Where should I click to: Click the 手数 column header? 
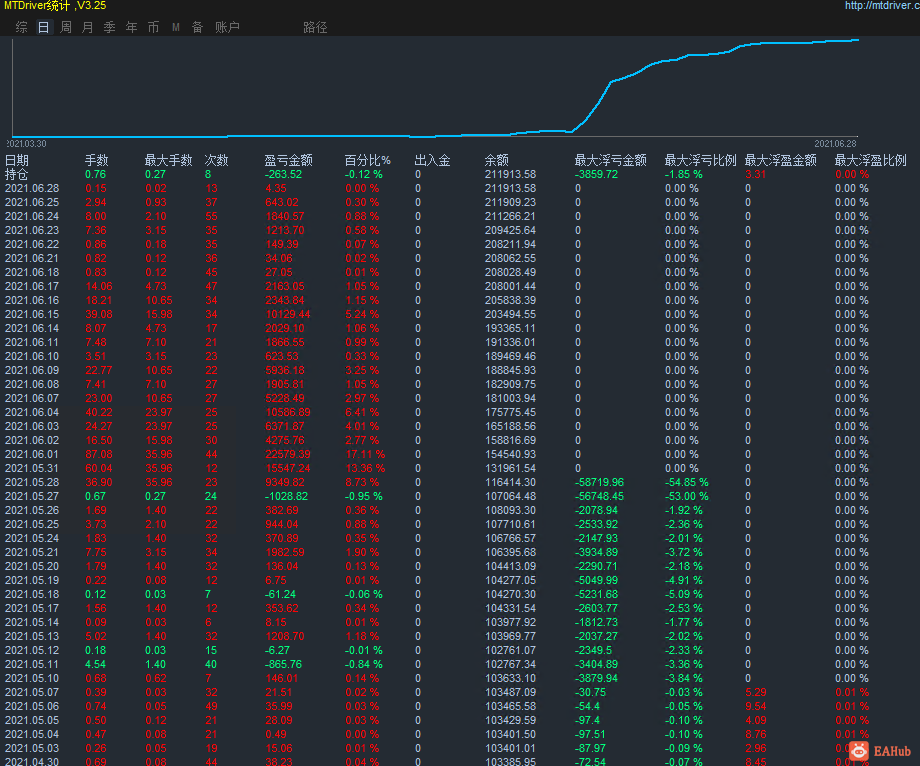click(x=97, y=160)
